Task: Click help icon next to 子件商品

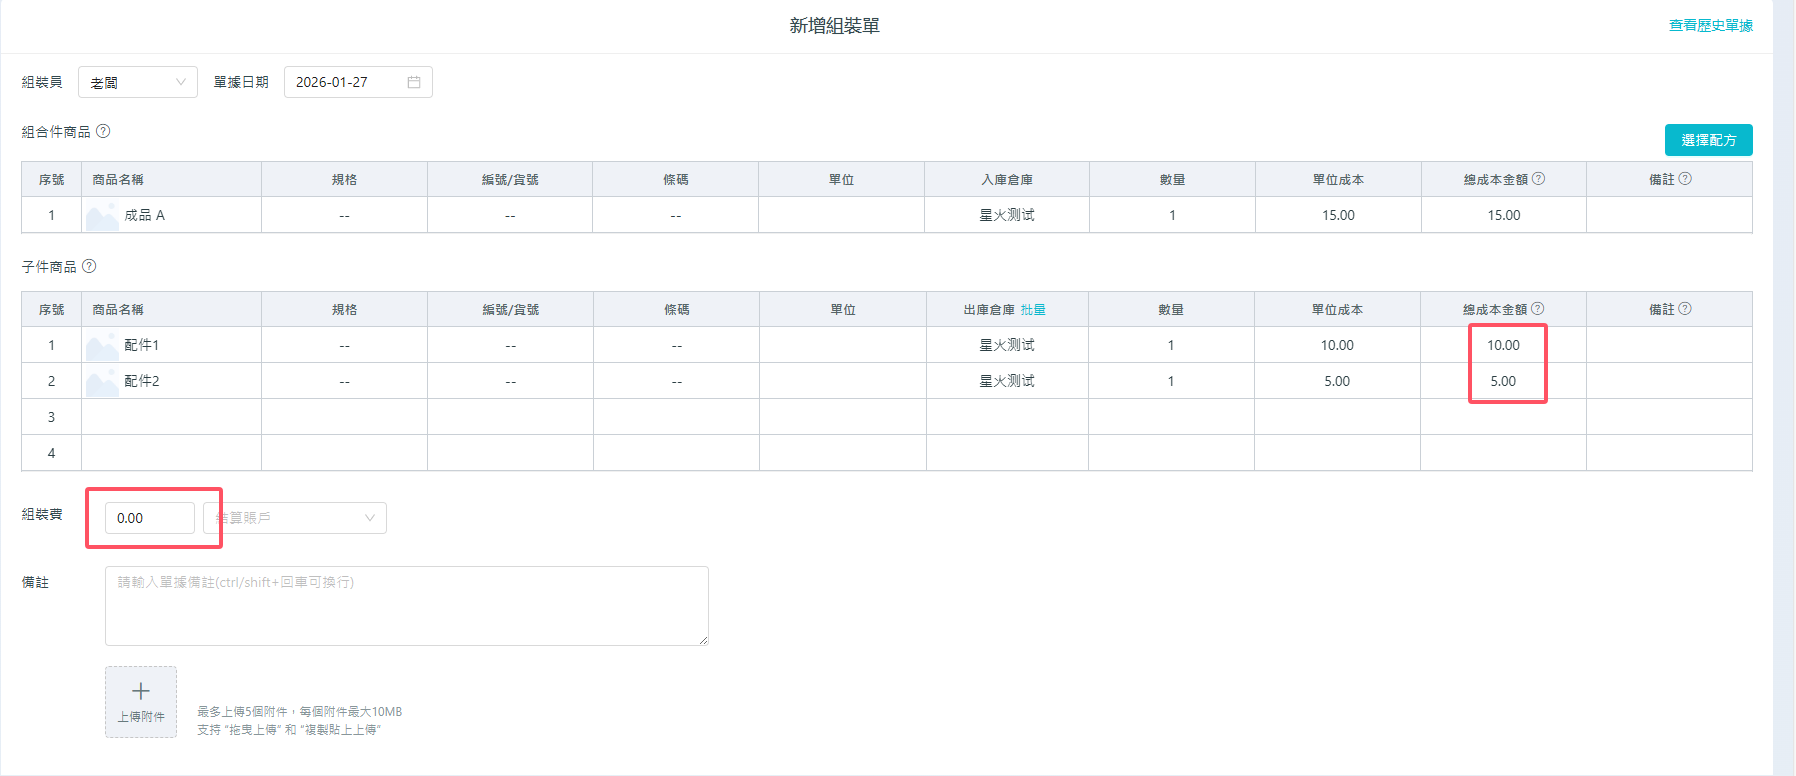Action: tap(89, 266)
